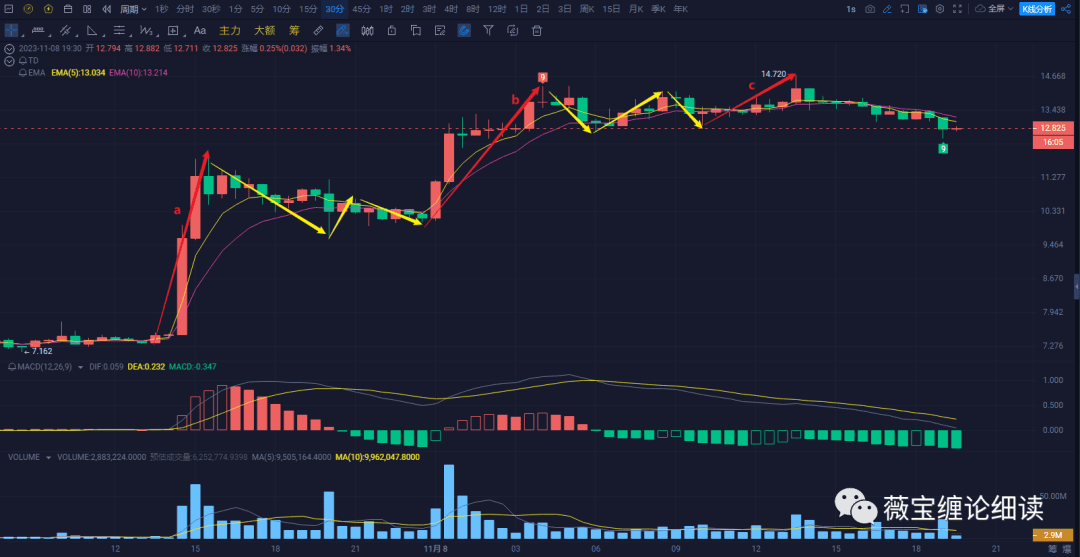This screenshot has height=557, width=1080.
Task: Click the chart type icon at toolbar start
Action: (x=9, y=9)
